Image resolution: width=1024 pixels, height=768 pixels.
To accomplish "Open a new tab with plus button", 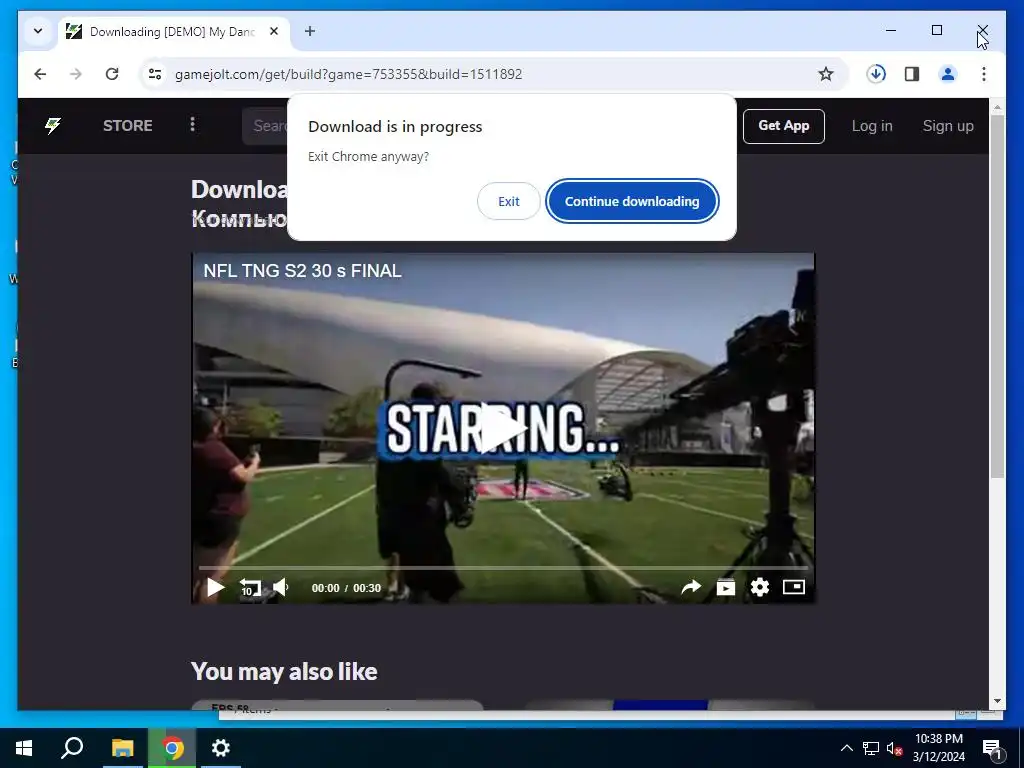I will (x=310, y=31).
